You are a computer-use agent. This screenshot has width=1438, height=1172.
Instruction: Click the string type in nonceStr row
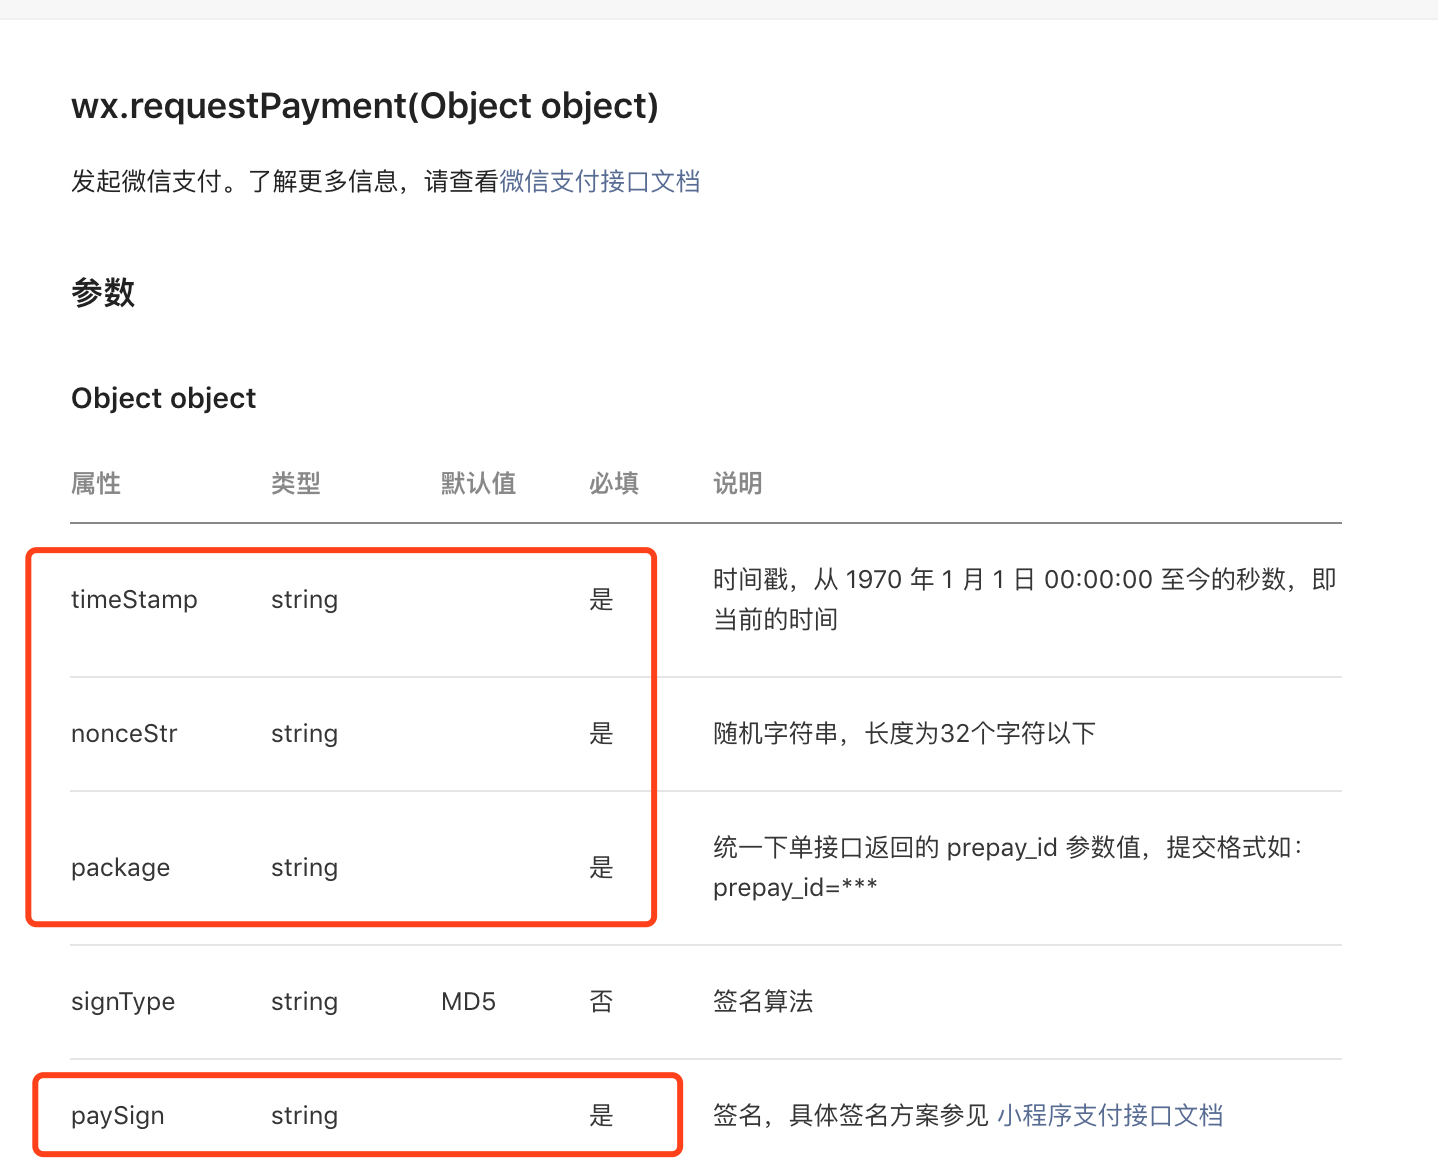click(x=305, y=733)
